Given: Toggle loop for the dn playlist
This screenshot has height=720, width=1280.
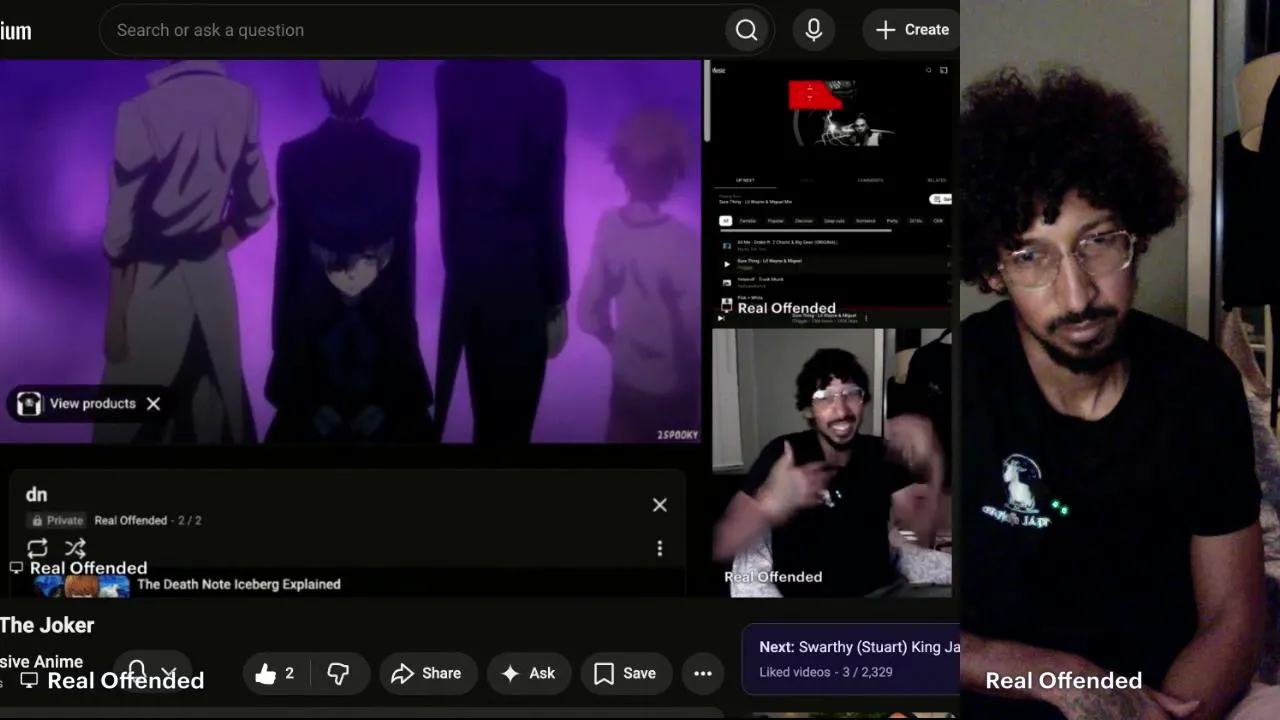Looking at the screenshot, I should click(37, 548).
